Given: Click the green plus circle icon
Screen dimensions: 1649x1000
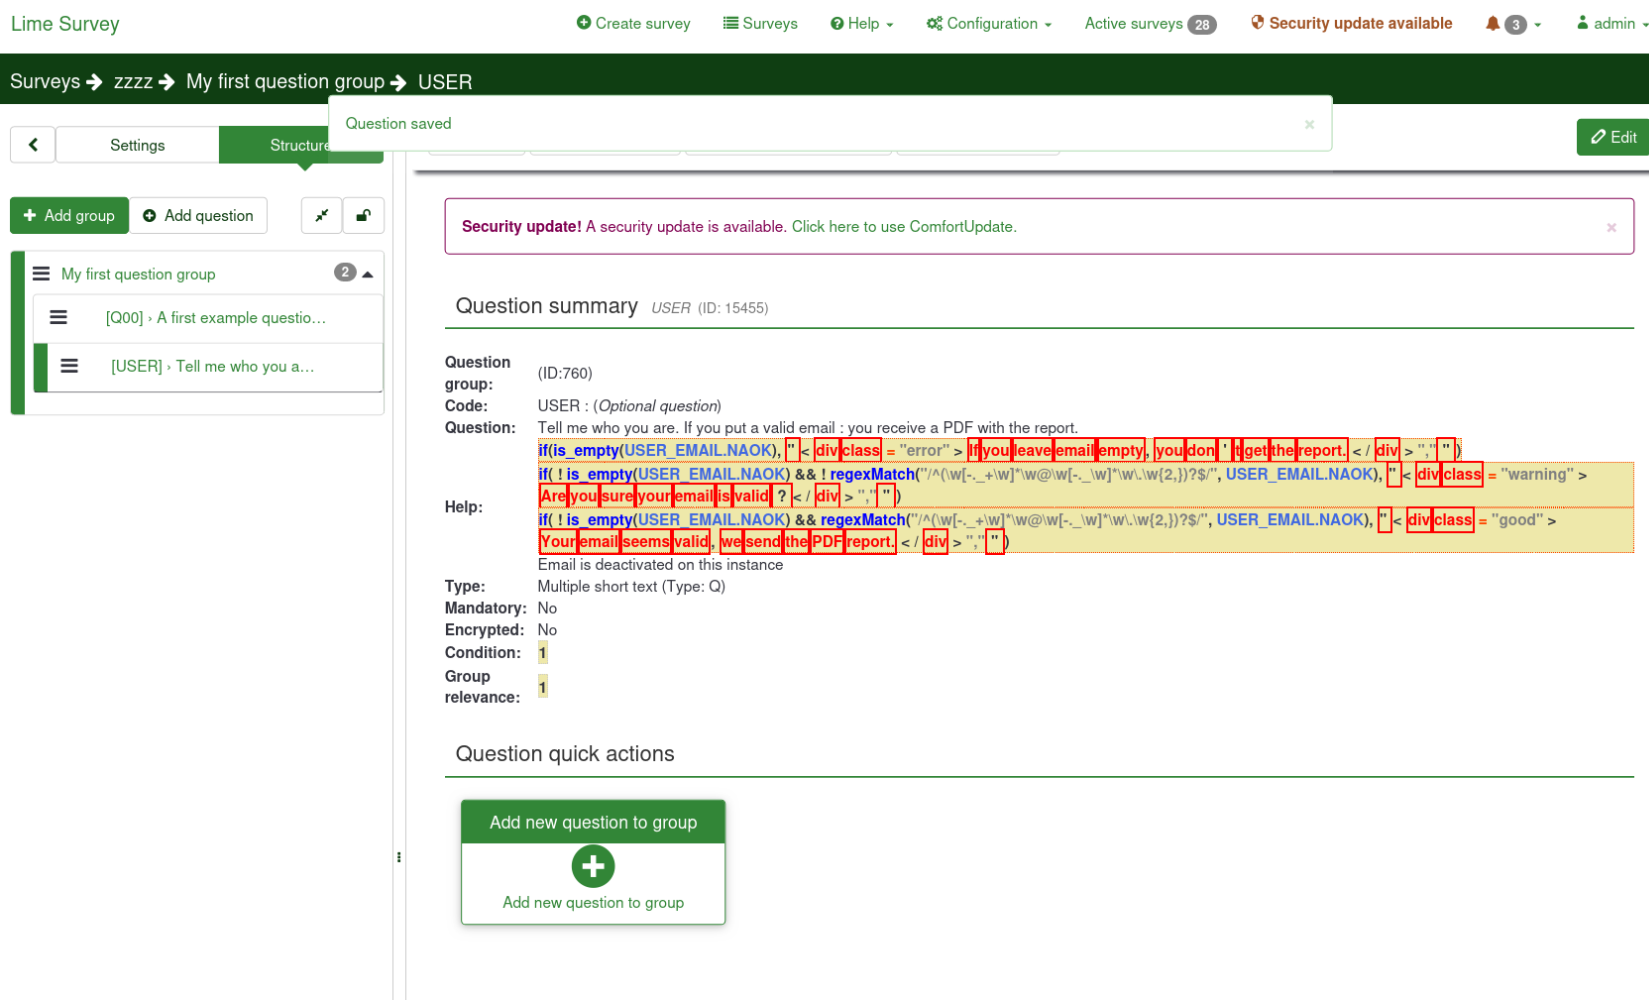Looking at the screenshot, I should (593, 866).
